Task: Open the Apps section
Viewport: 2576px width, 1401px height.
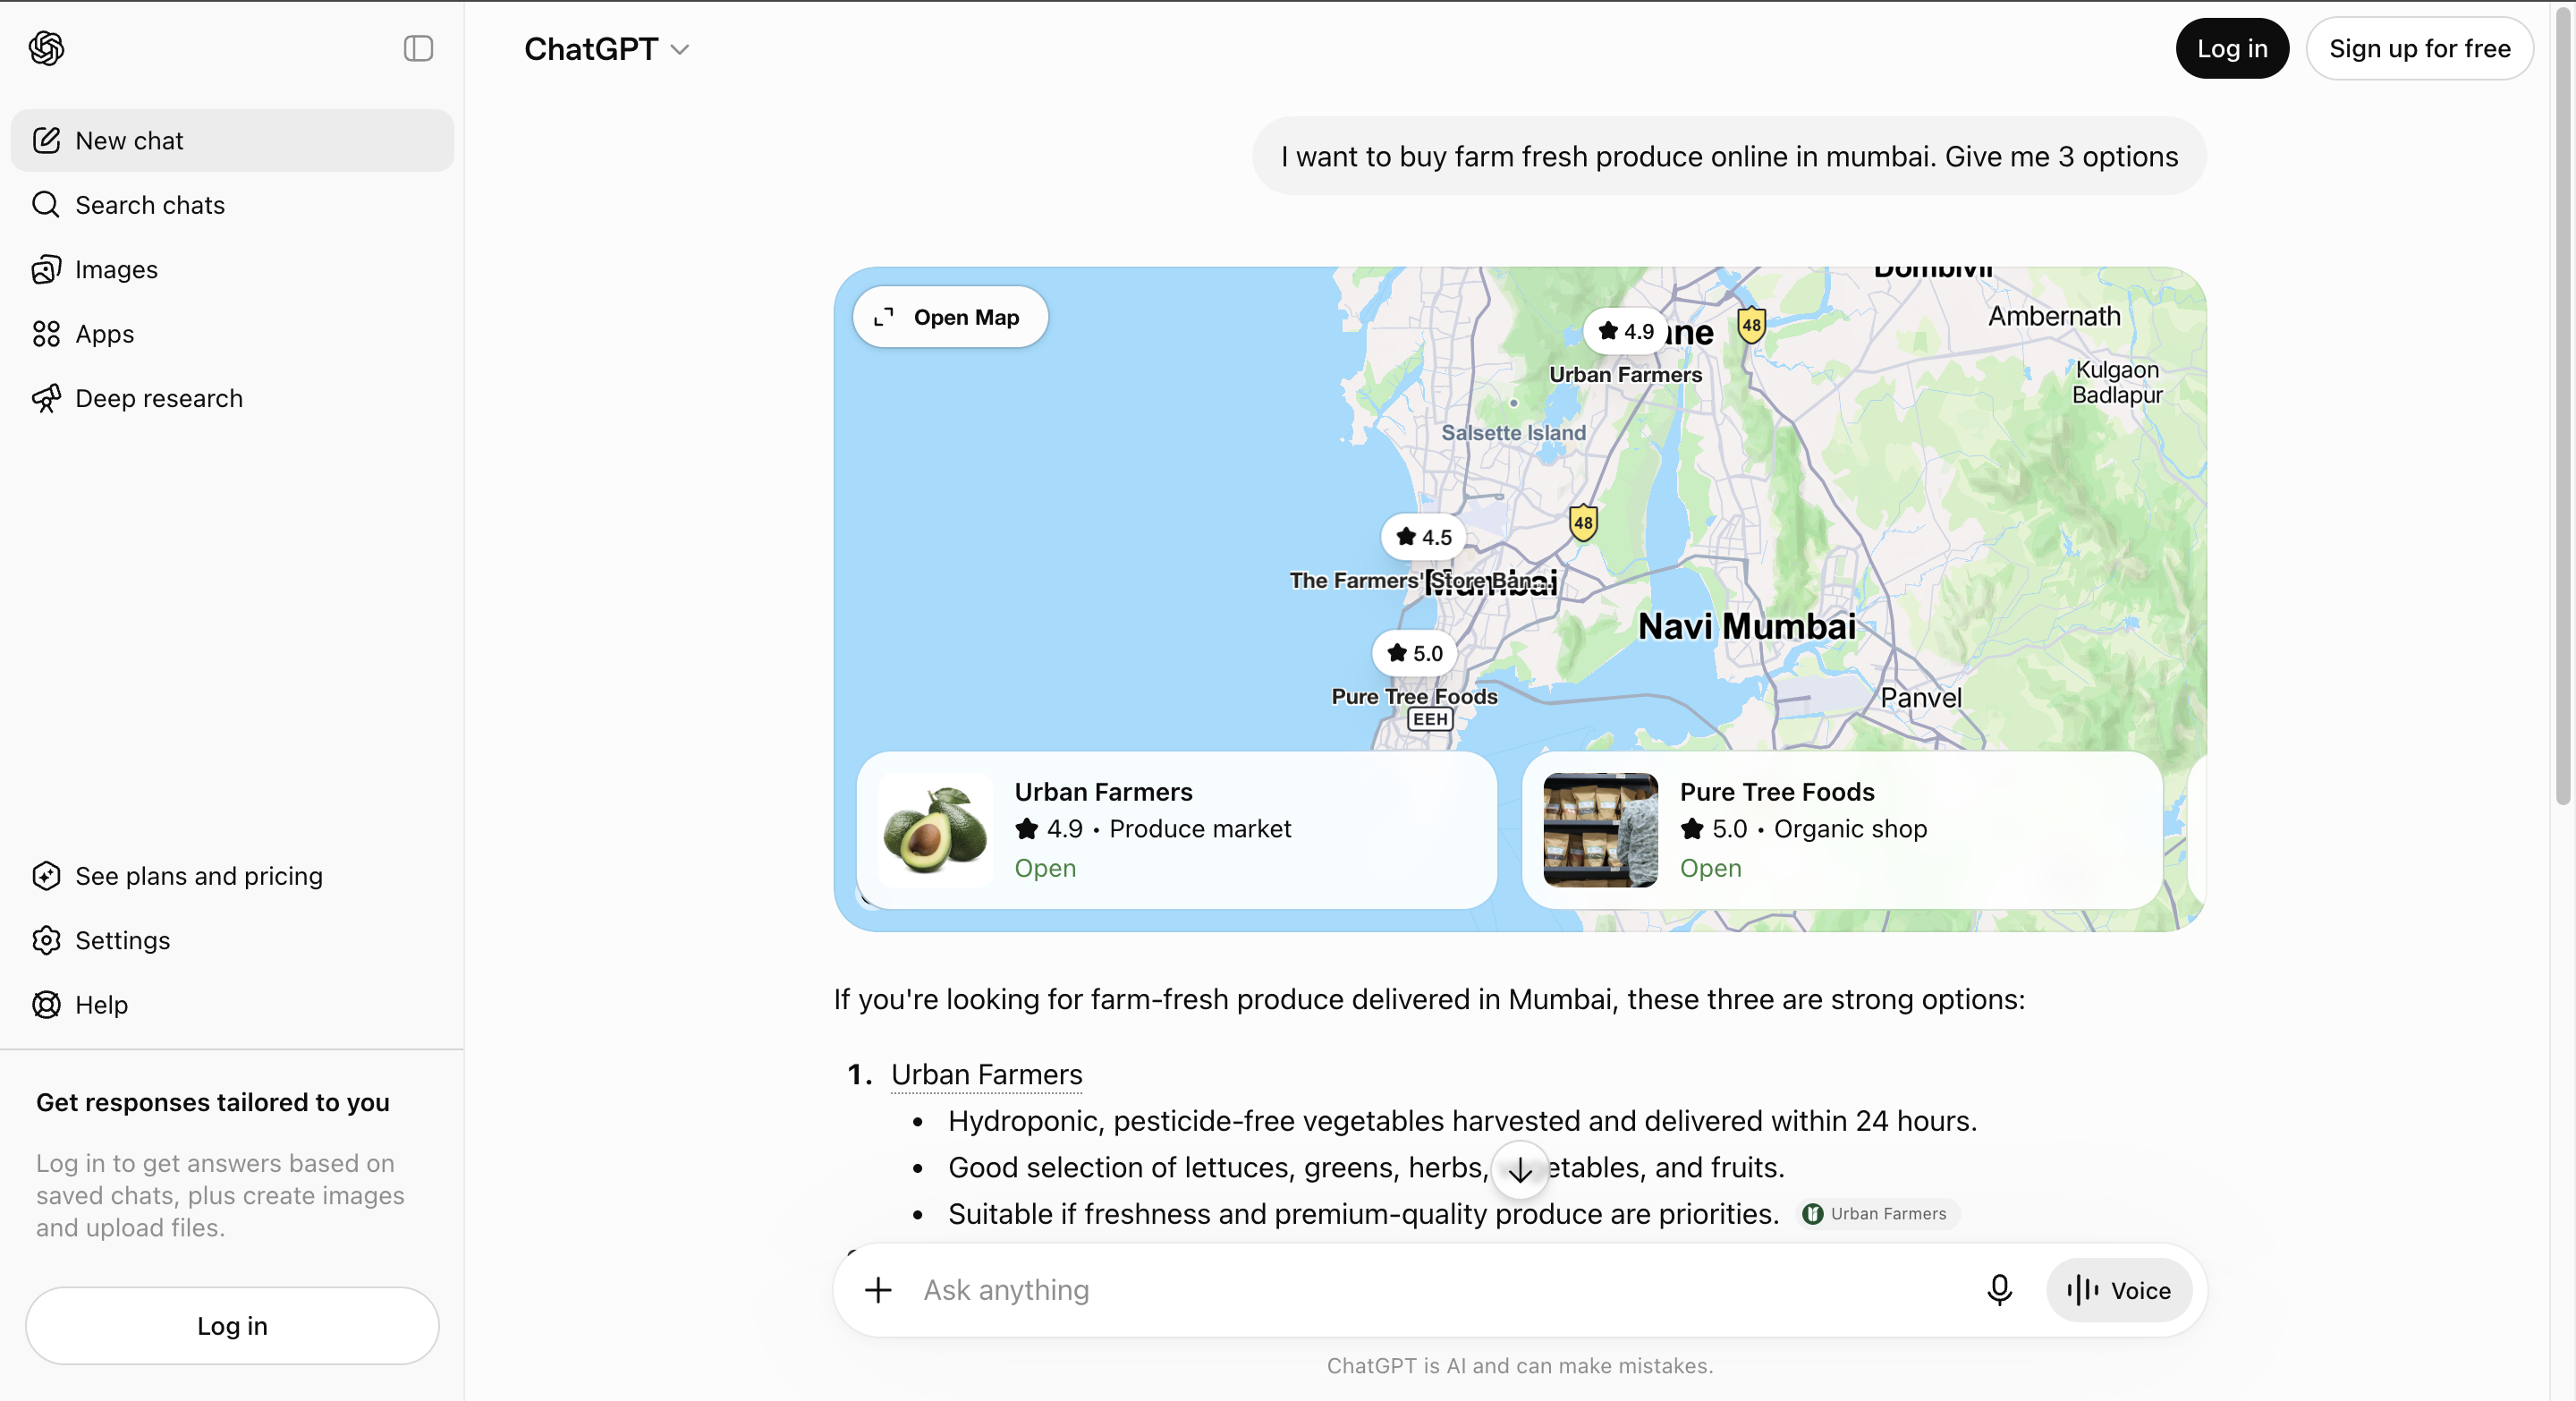Action: click(x=232, y=334)
